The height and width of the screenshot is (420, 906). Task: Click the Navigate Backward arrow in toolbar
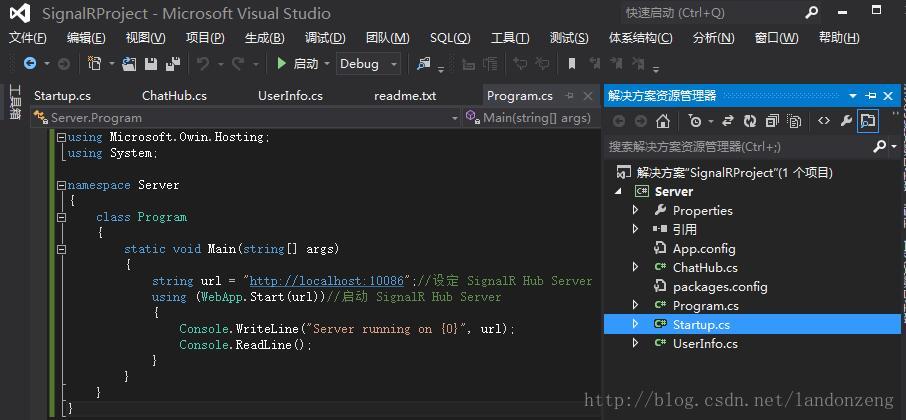[29, 64]
